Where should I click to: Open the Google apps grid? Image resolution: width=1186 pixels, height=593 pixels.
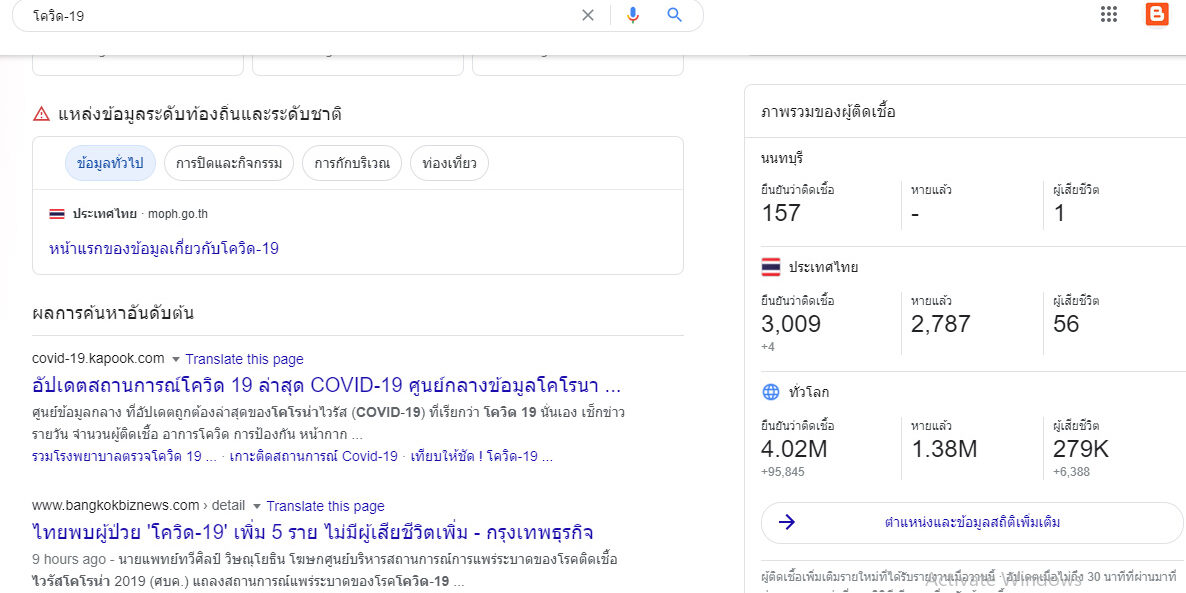1108,14
